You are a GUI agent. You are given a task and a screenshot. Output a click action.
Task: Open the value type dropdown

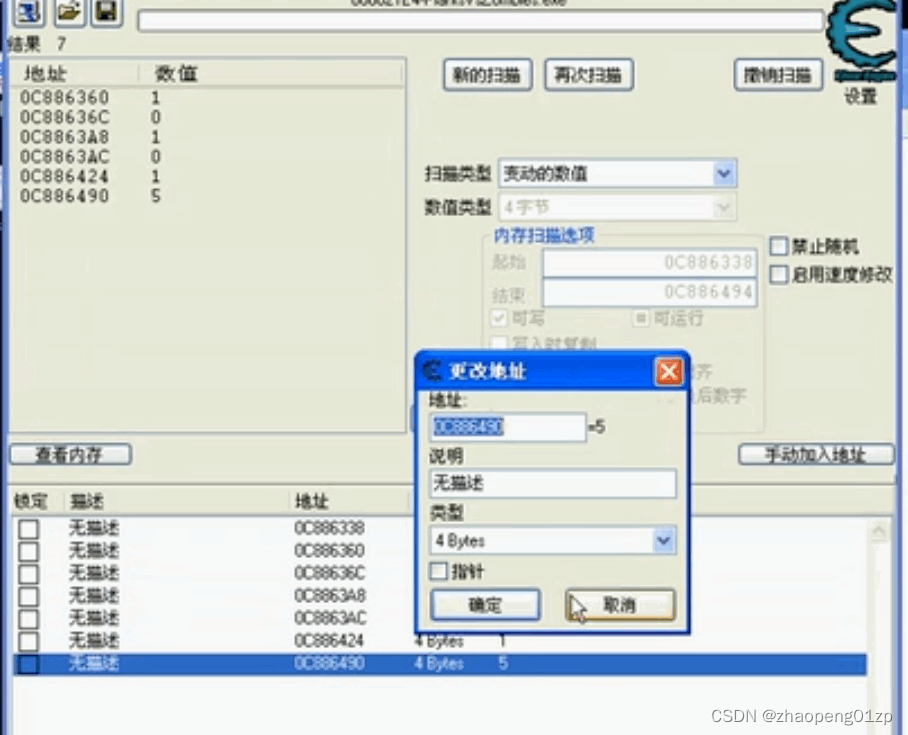724,207
